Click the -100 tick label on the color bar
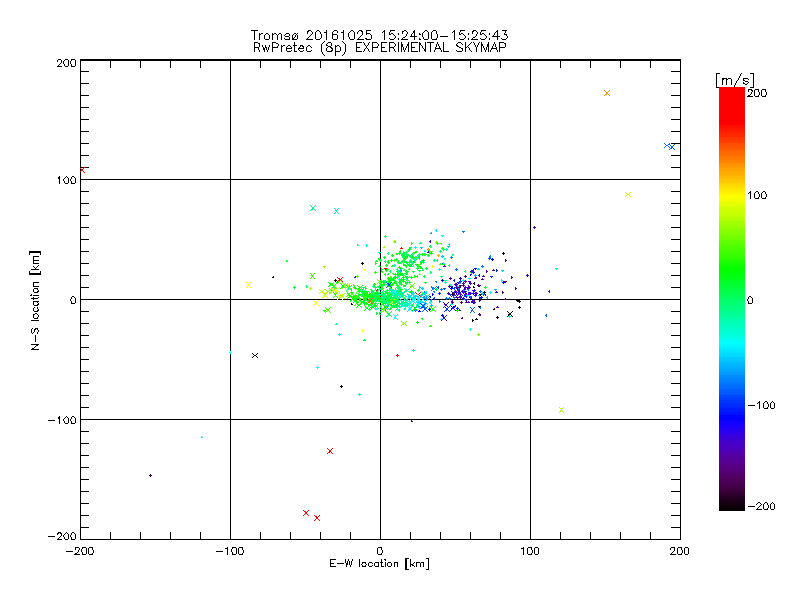 pyautogui.click(x=764, y=404)
